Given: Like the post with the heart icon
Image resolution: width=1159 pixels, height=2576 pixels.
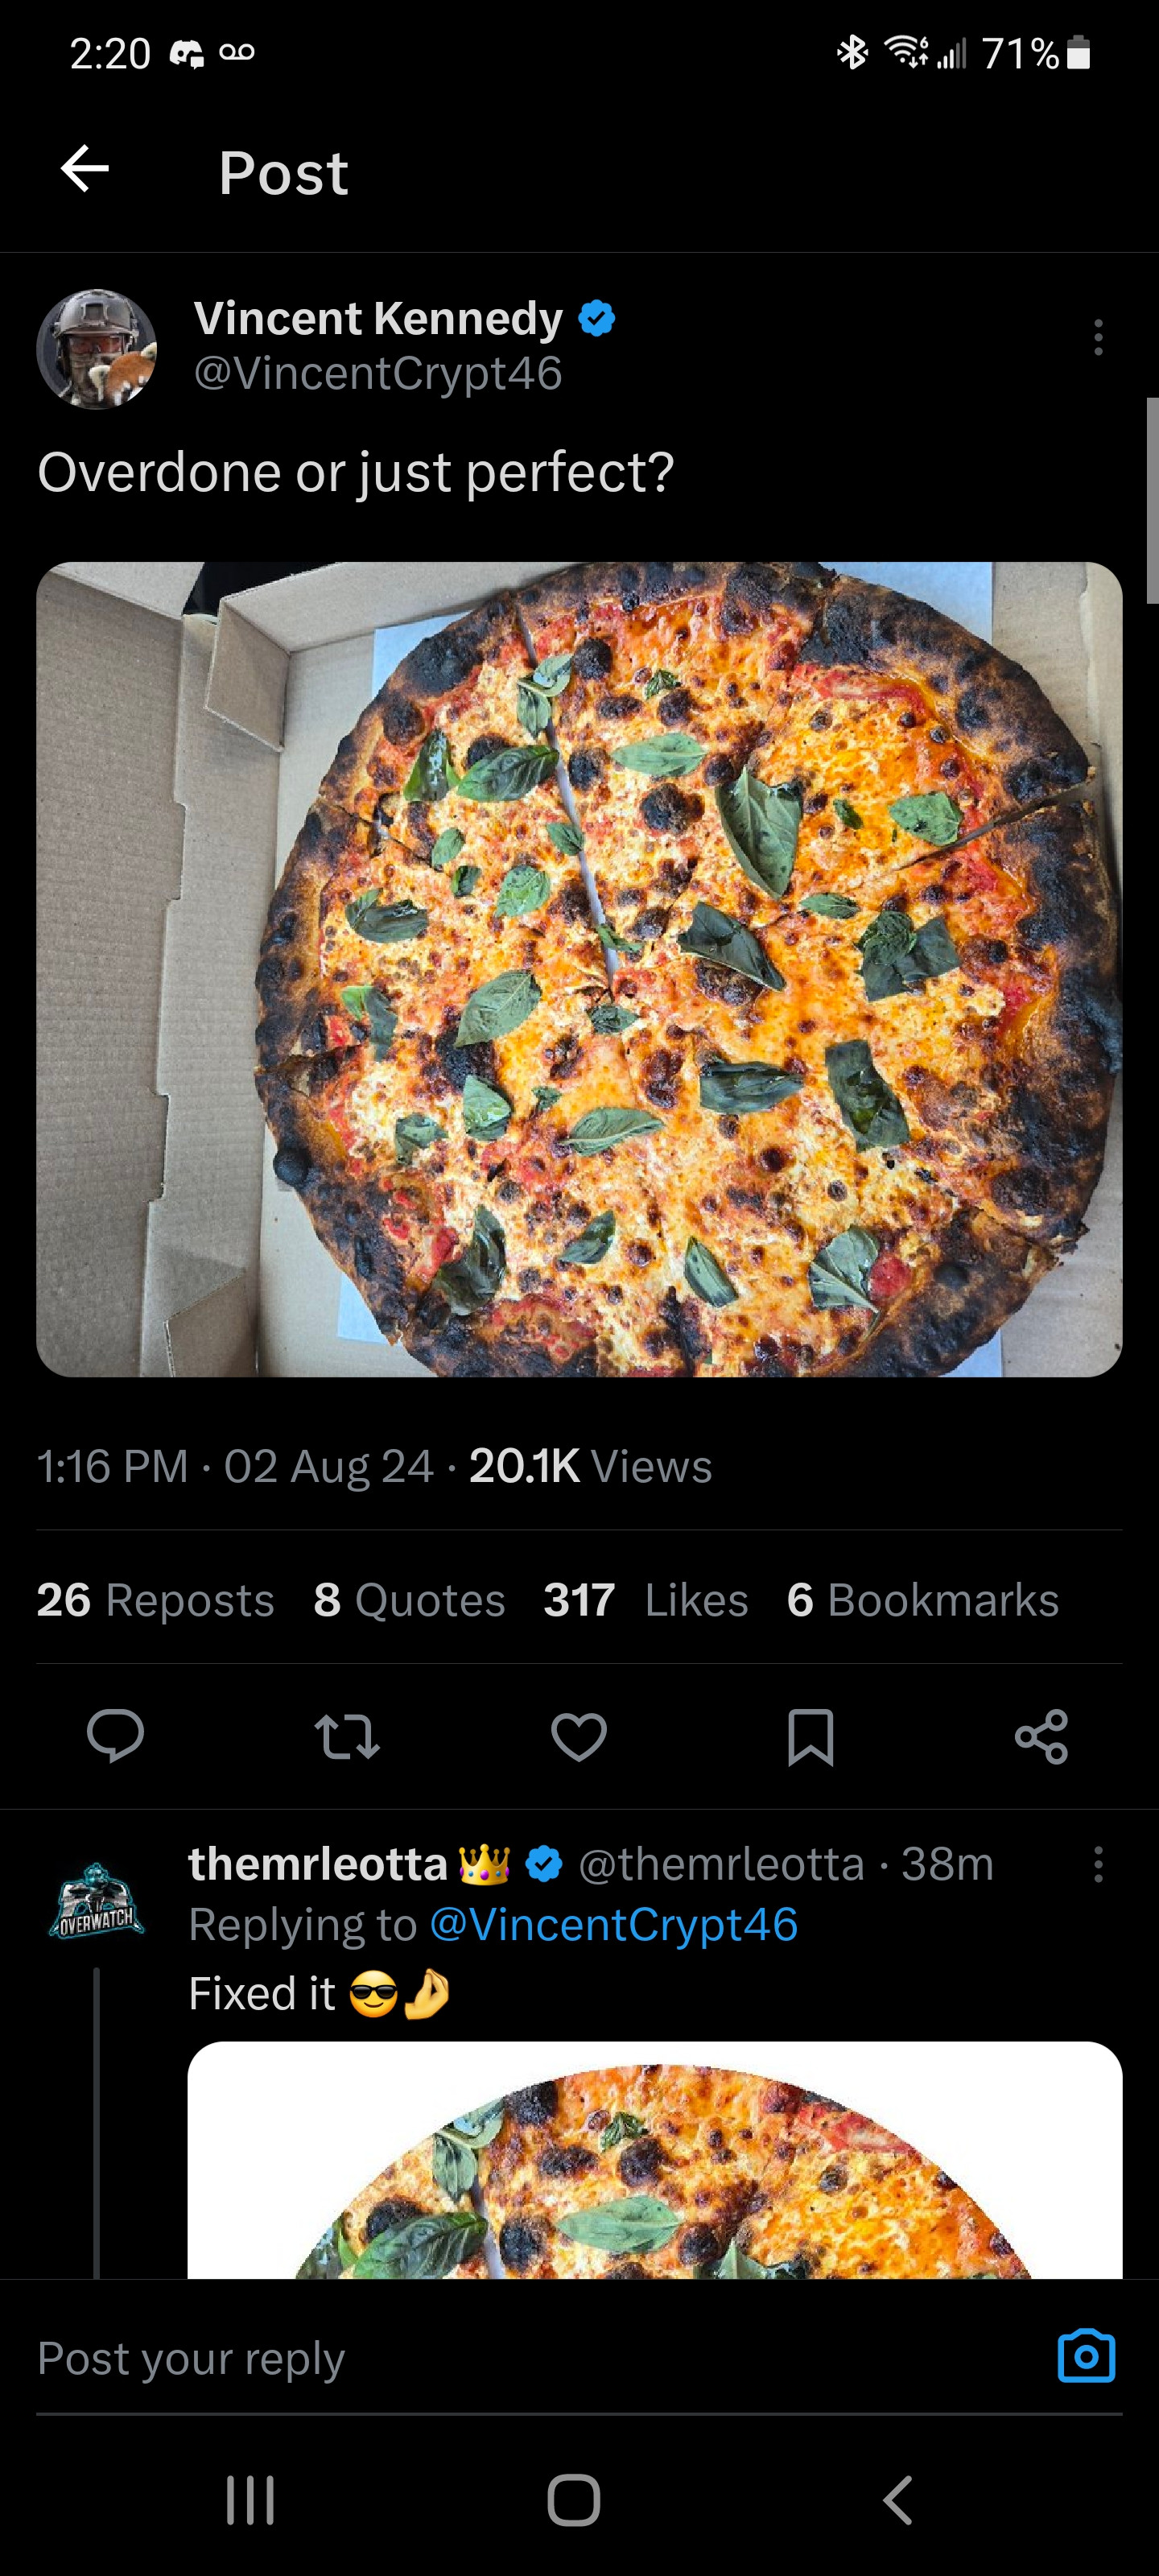Looking at the screenshot, I should [x=579, y=1736].
